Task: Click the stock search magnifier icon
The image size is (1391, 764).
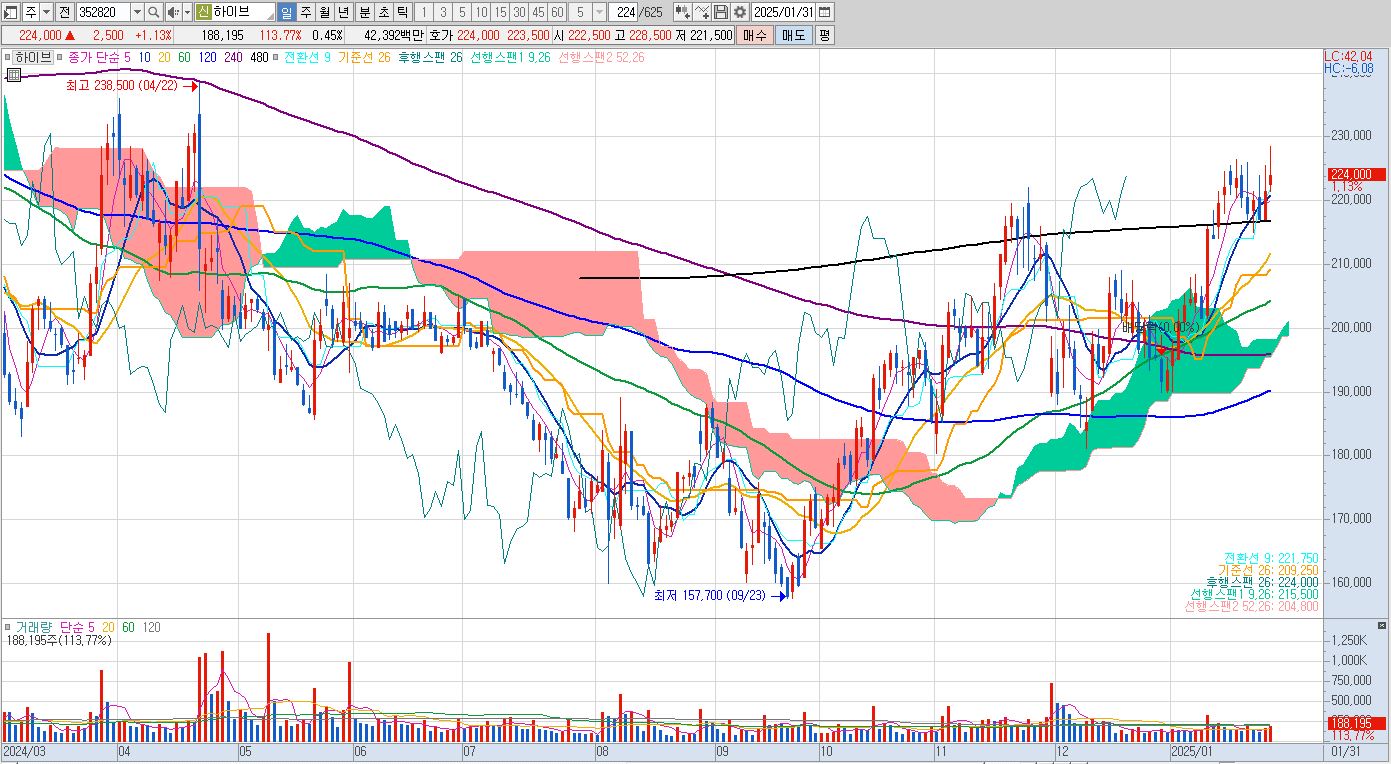Action: 153,12
